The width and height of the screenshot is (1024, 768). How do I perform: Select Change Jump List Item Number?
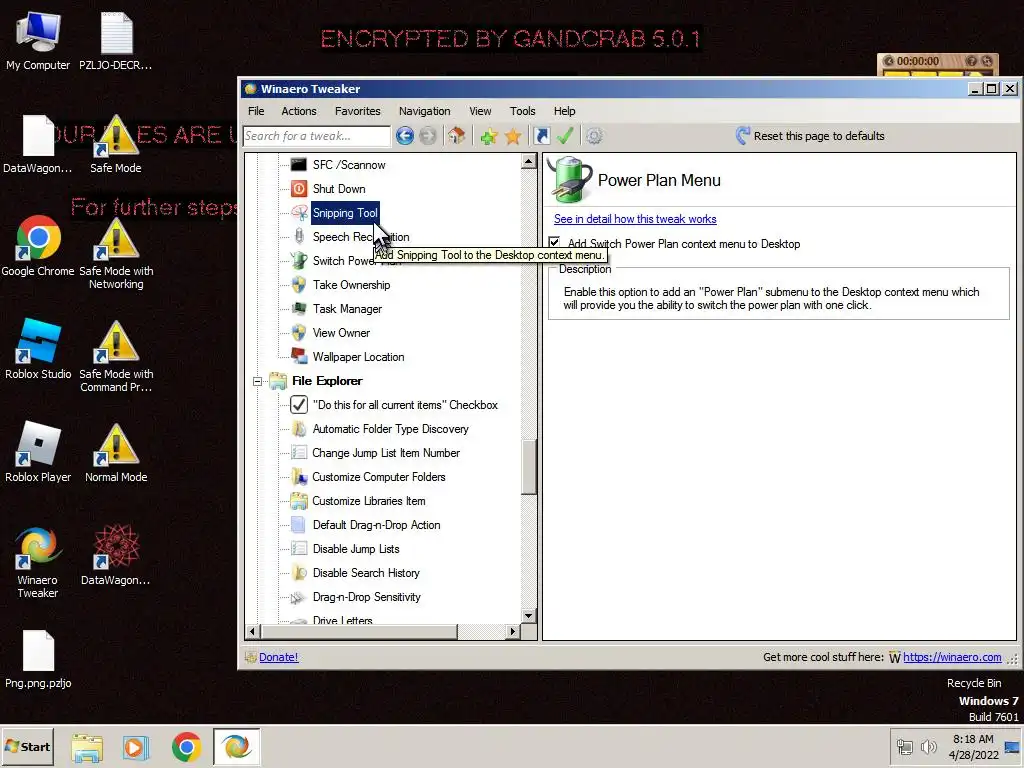tap(386, 453)
